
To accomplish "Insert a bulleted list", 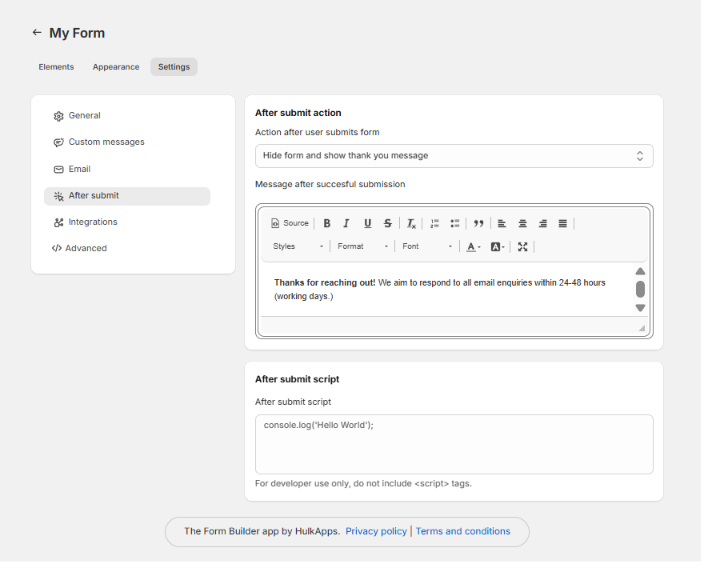I will [455, 223].
